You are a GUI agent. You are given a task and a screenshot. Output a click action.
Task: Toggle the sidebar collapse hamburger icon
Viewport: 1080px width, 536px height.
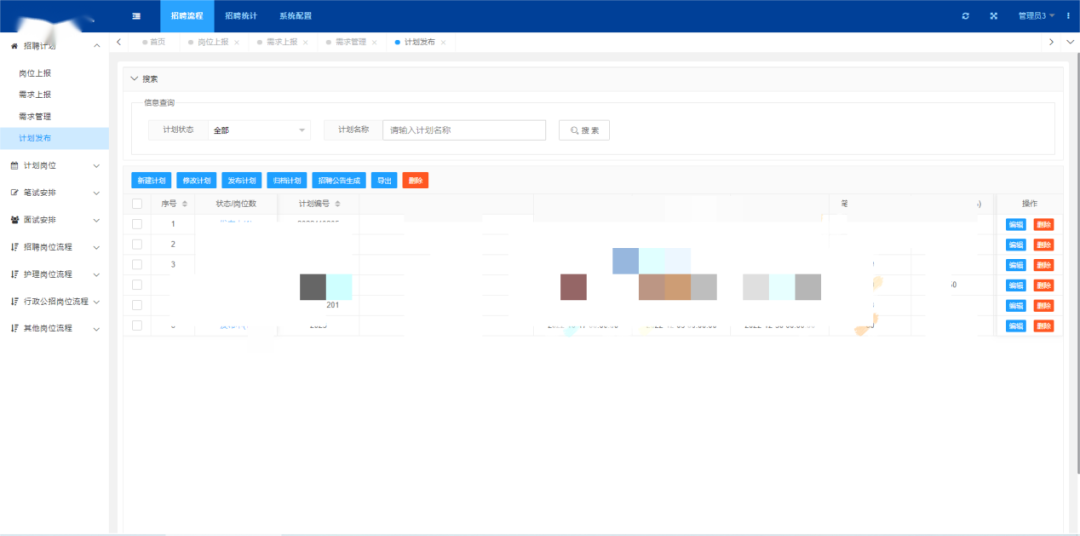tap(136, 16)
